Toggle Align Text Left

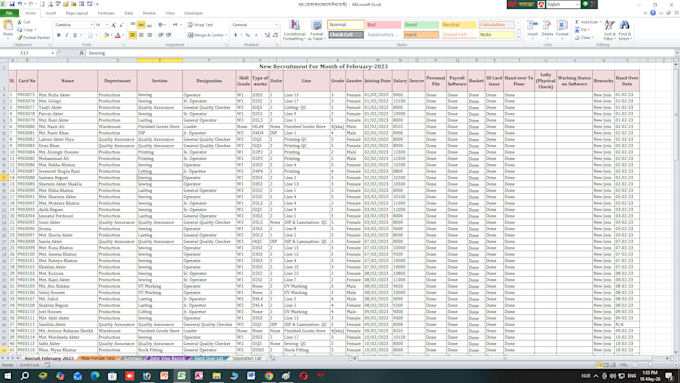[133, 35]
